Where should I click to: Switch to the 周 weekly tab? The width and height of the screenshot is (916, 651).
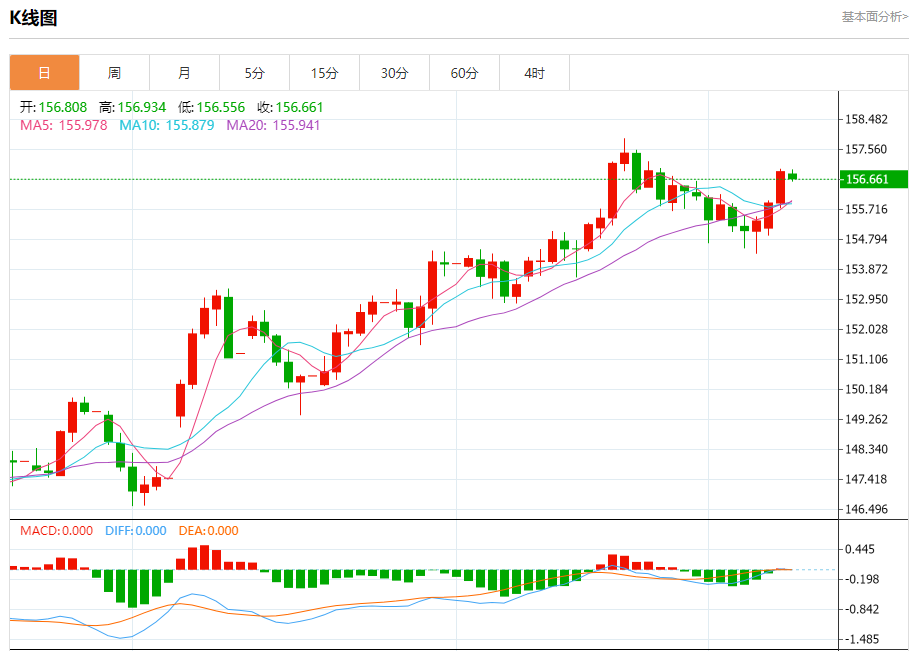pos(114,73)
